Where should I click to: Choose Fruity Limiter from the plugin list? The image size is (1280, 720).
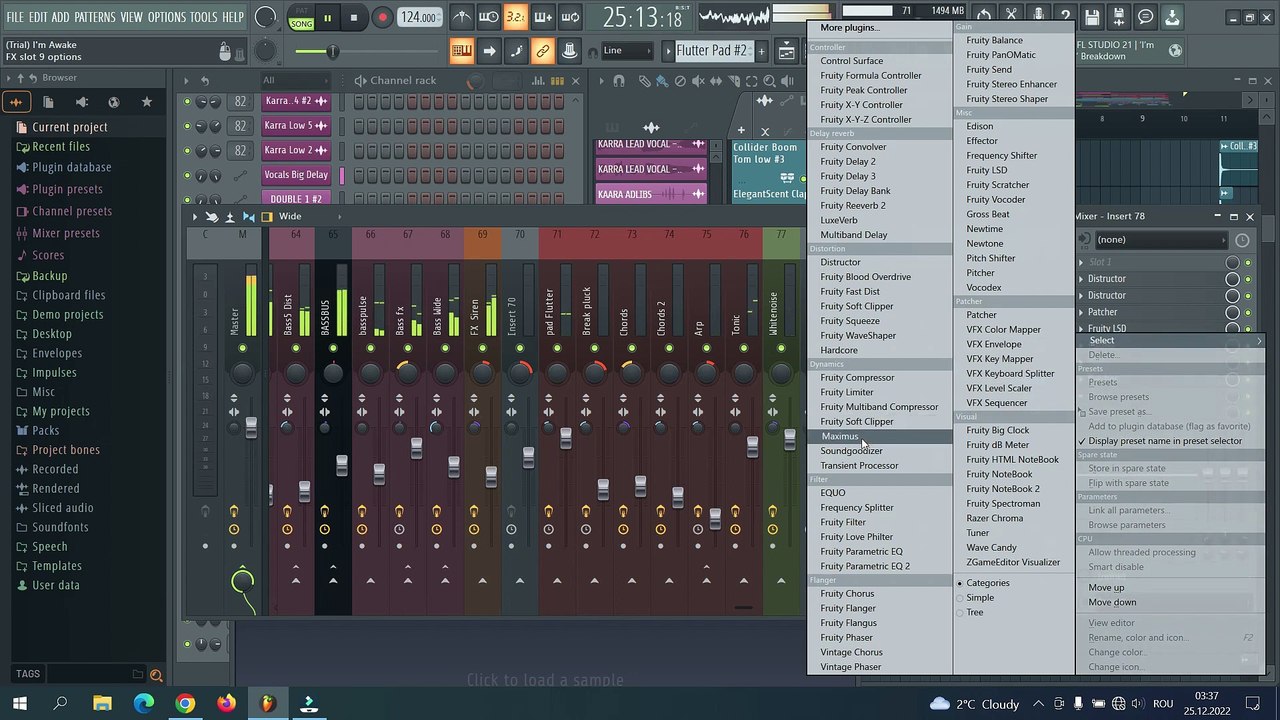point(847,392)
